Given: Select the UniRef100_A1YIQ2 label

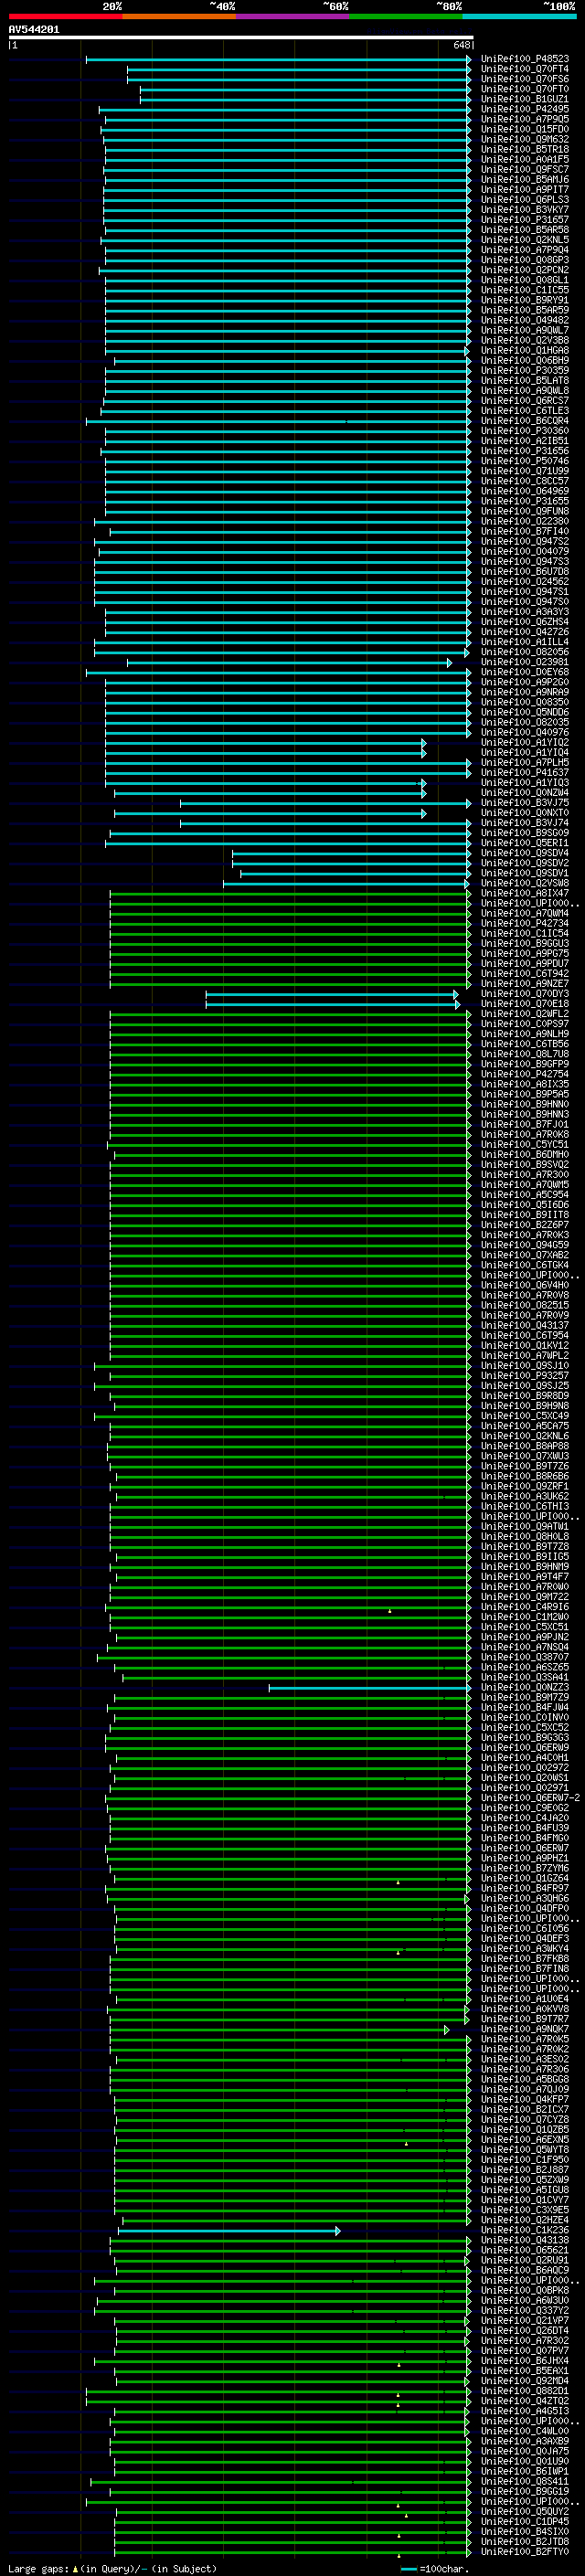Looking at the screenshot, I should point(525,743).
